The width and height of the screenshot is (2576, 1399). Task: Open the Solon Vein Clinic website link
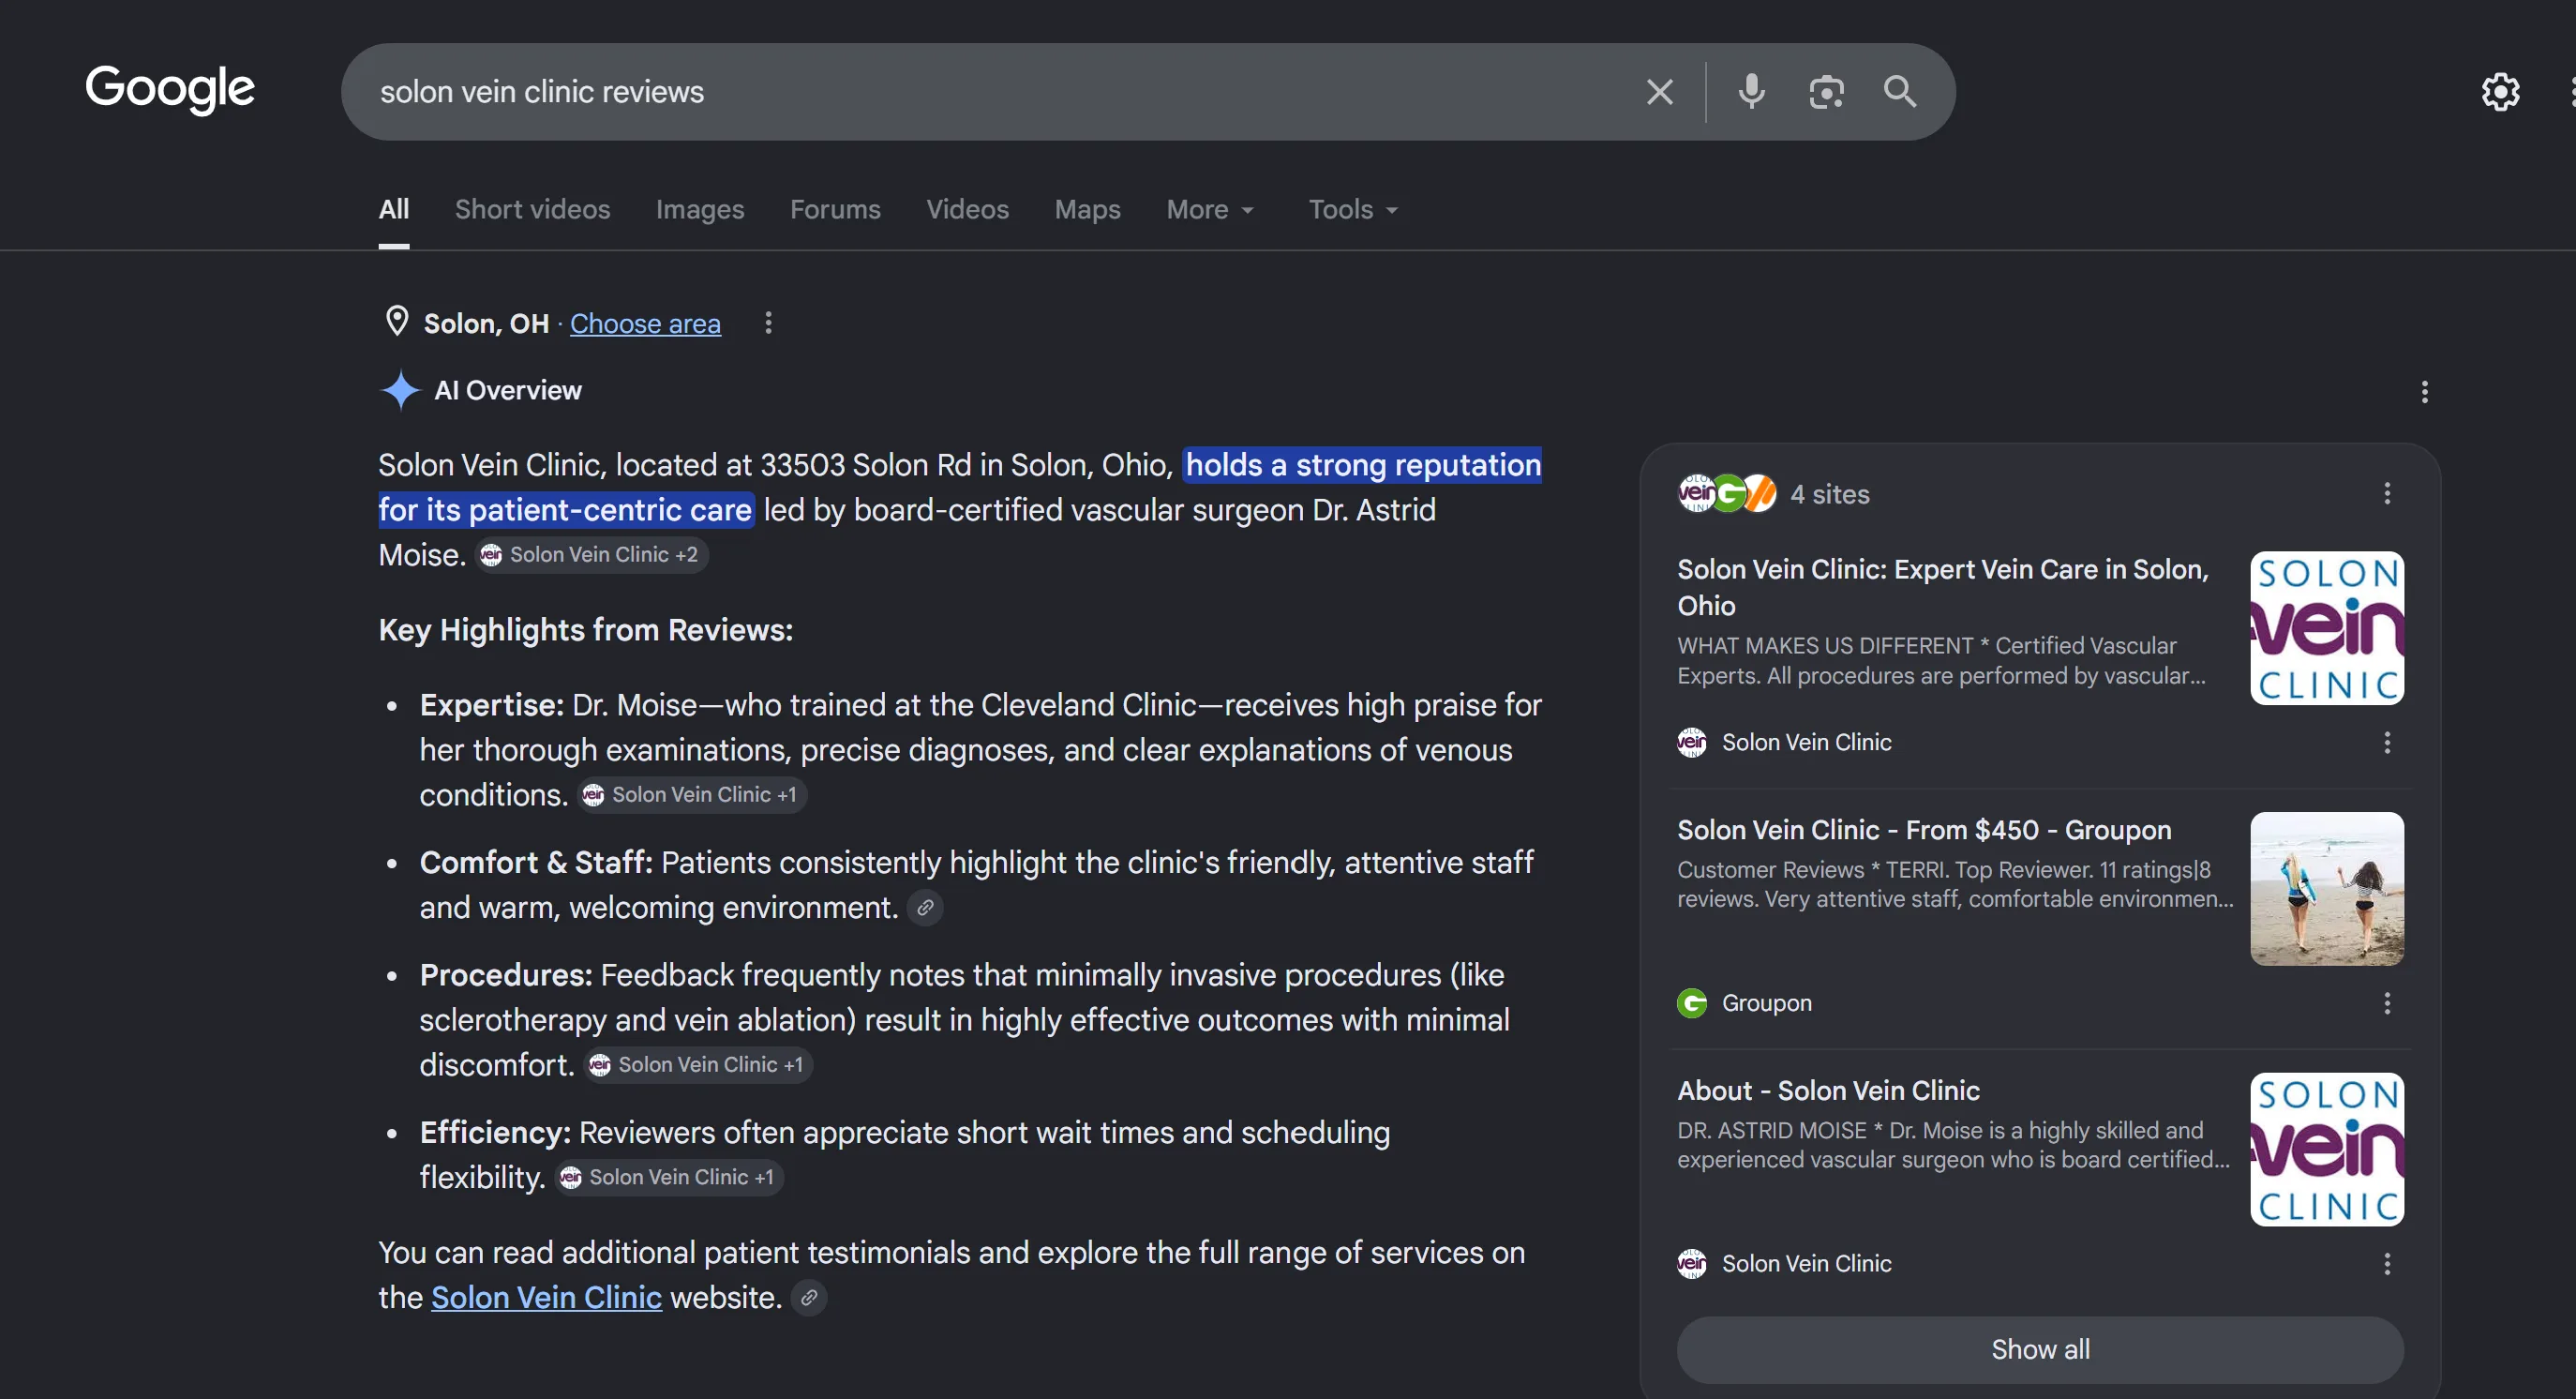(546, 1297)
